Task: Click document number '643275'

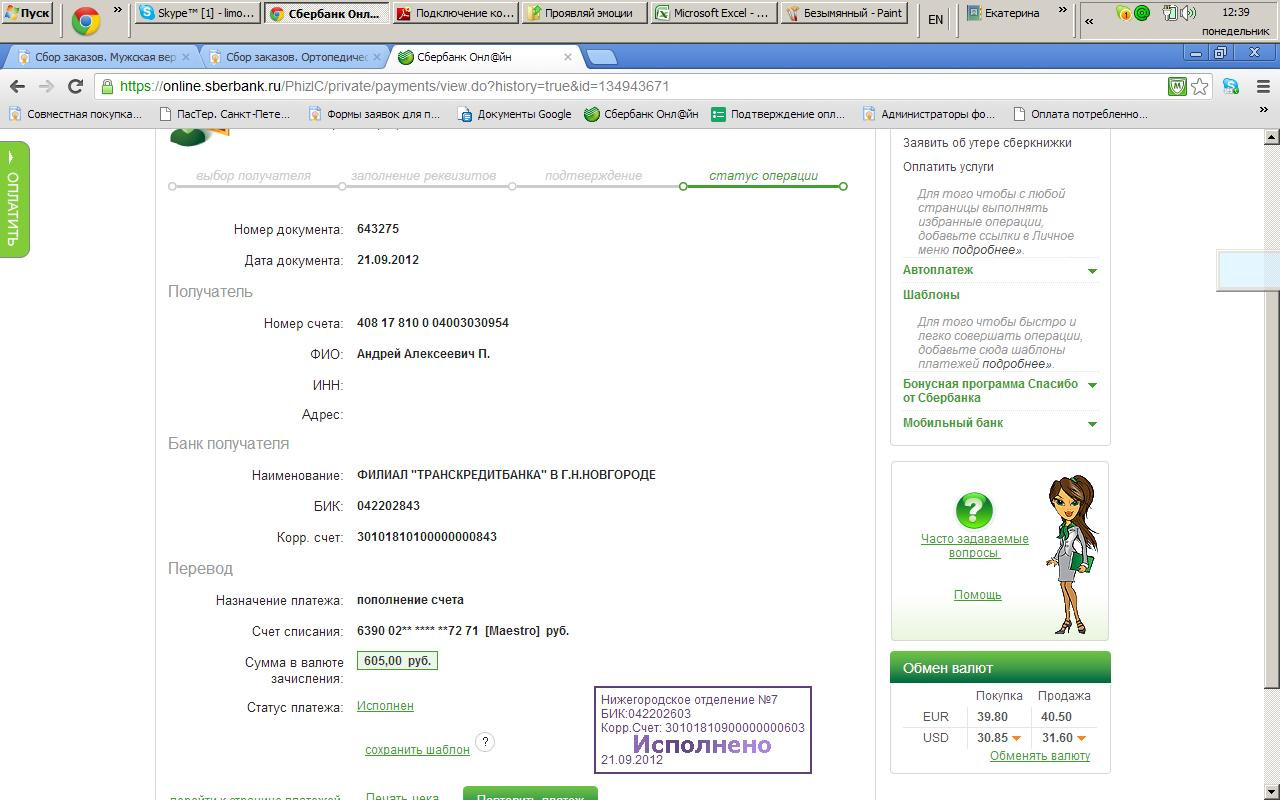Action: [378, 229]
